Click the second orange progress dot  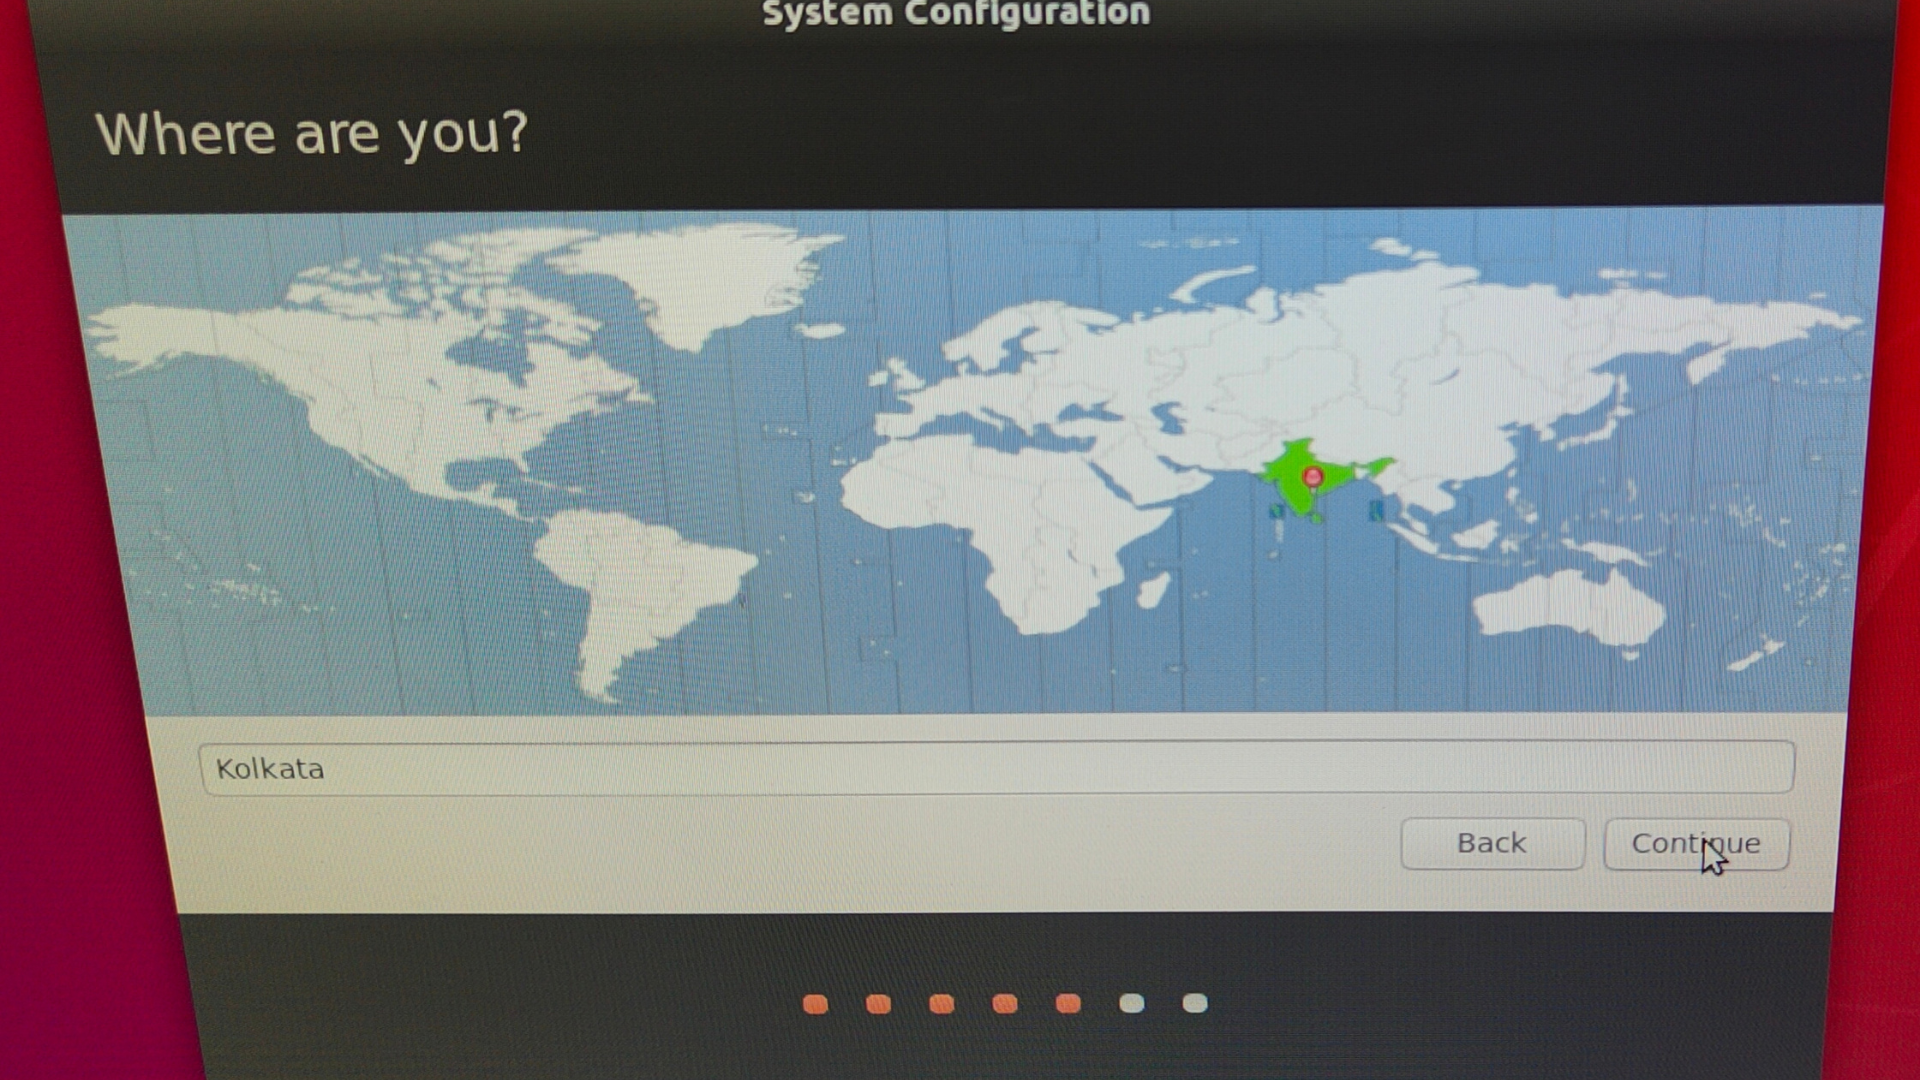click(878, 1004)
